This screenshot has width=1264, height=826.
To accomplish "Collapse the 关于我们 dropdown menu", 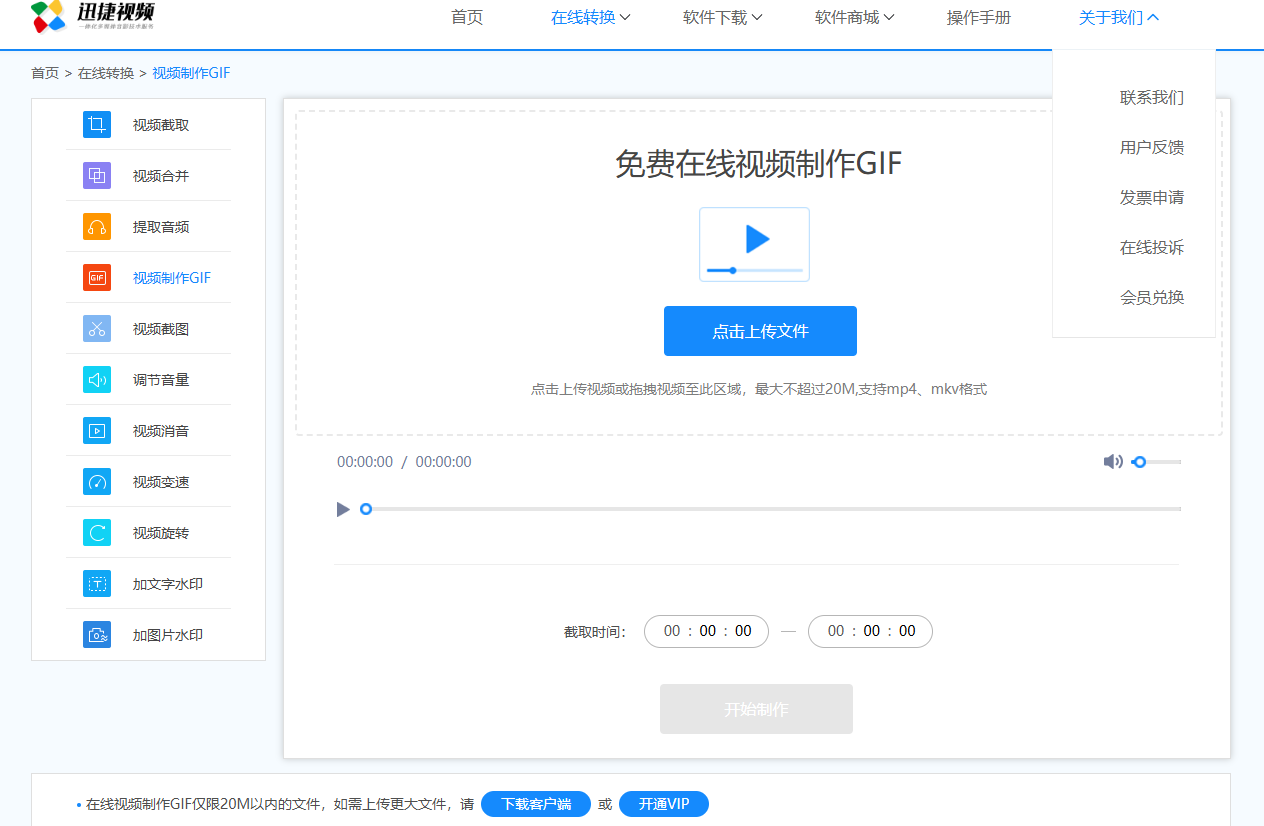I will 1118,17.
